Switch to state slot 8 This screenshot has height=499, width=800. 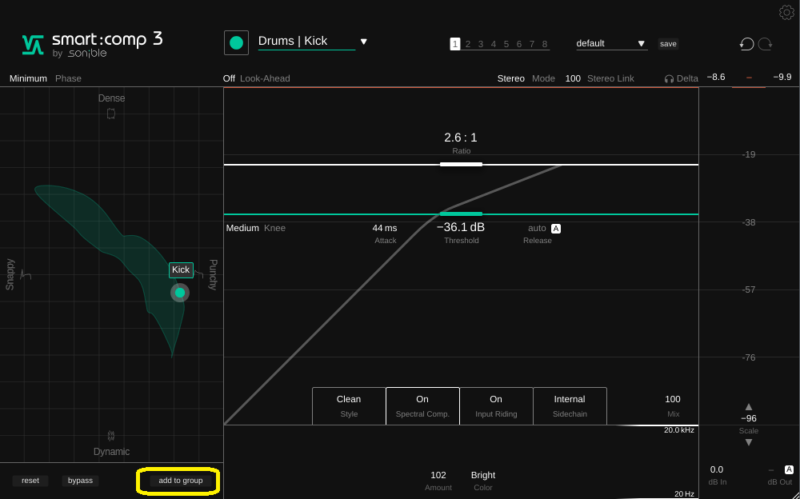545,44
